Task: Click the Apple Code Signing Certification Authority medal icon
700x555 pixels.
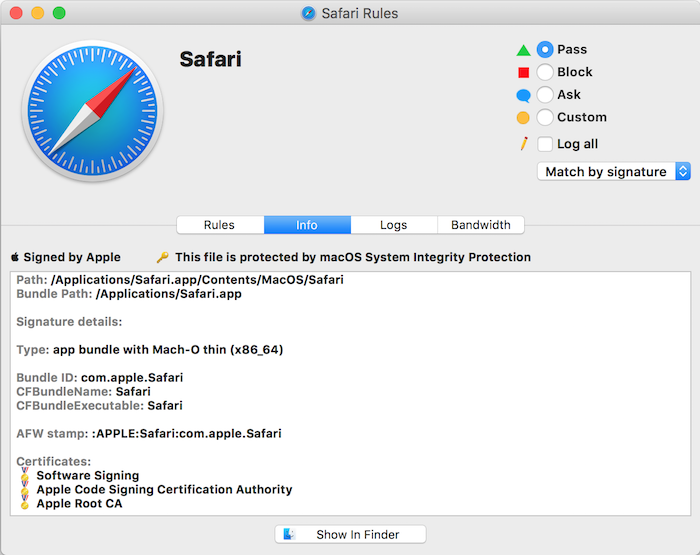Action: pyautogui.click(x=25, y=489)
